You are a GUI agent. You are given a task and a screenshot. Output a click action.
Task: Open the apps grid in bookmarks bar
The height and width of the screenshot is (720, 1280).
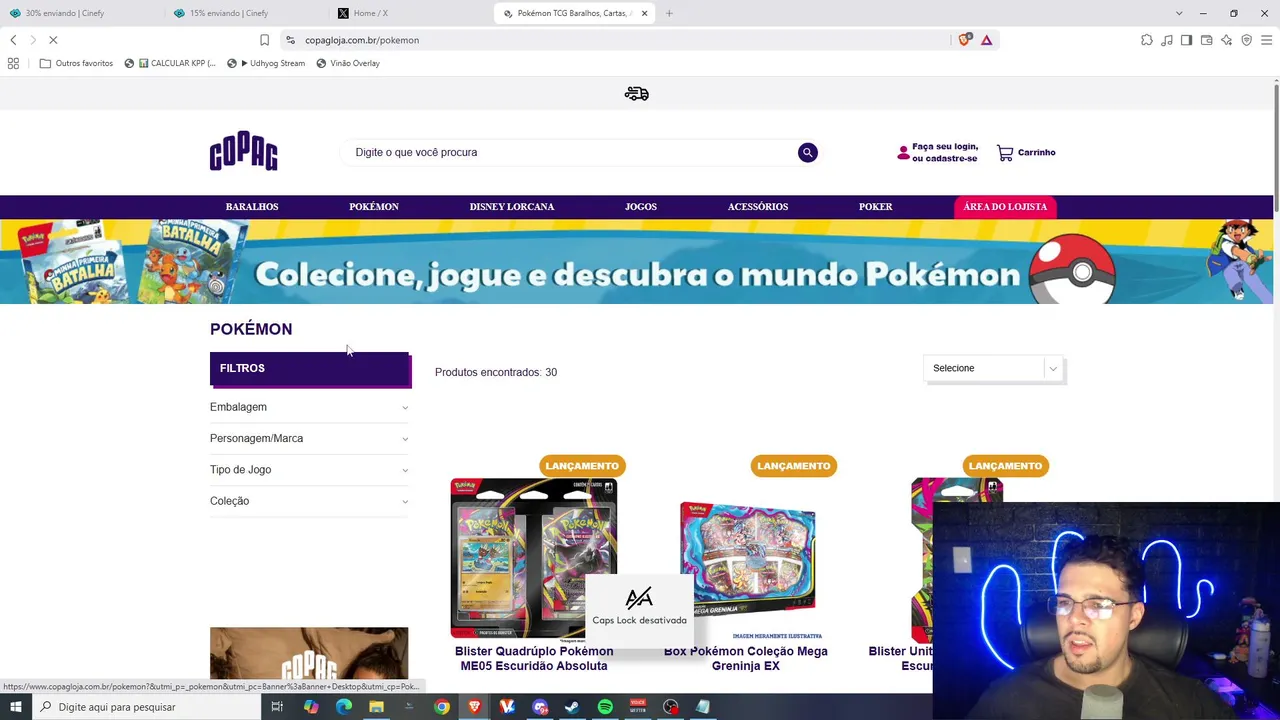pos(13,63)
